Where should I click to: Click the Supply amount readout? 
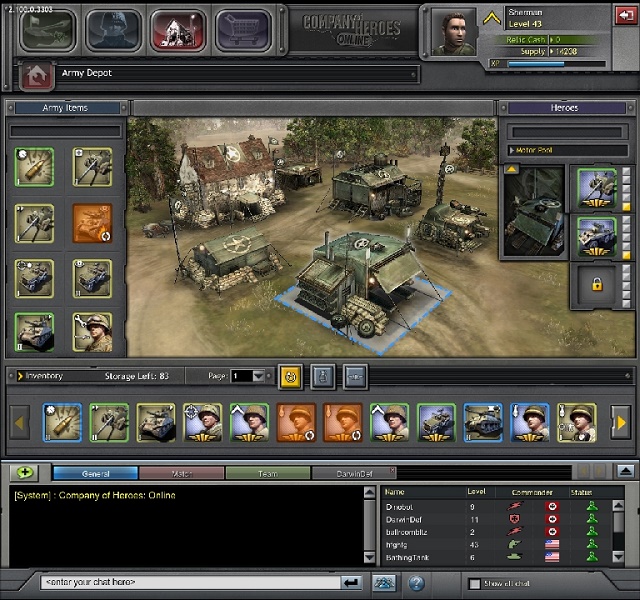pyautogui.click(x=566, y=51)
